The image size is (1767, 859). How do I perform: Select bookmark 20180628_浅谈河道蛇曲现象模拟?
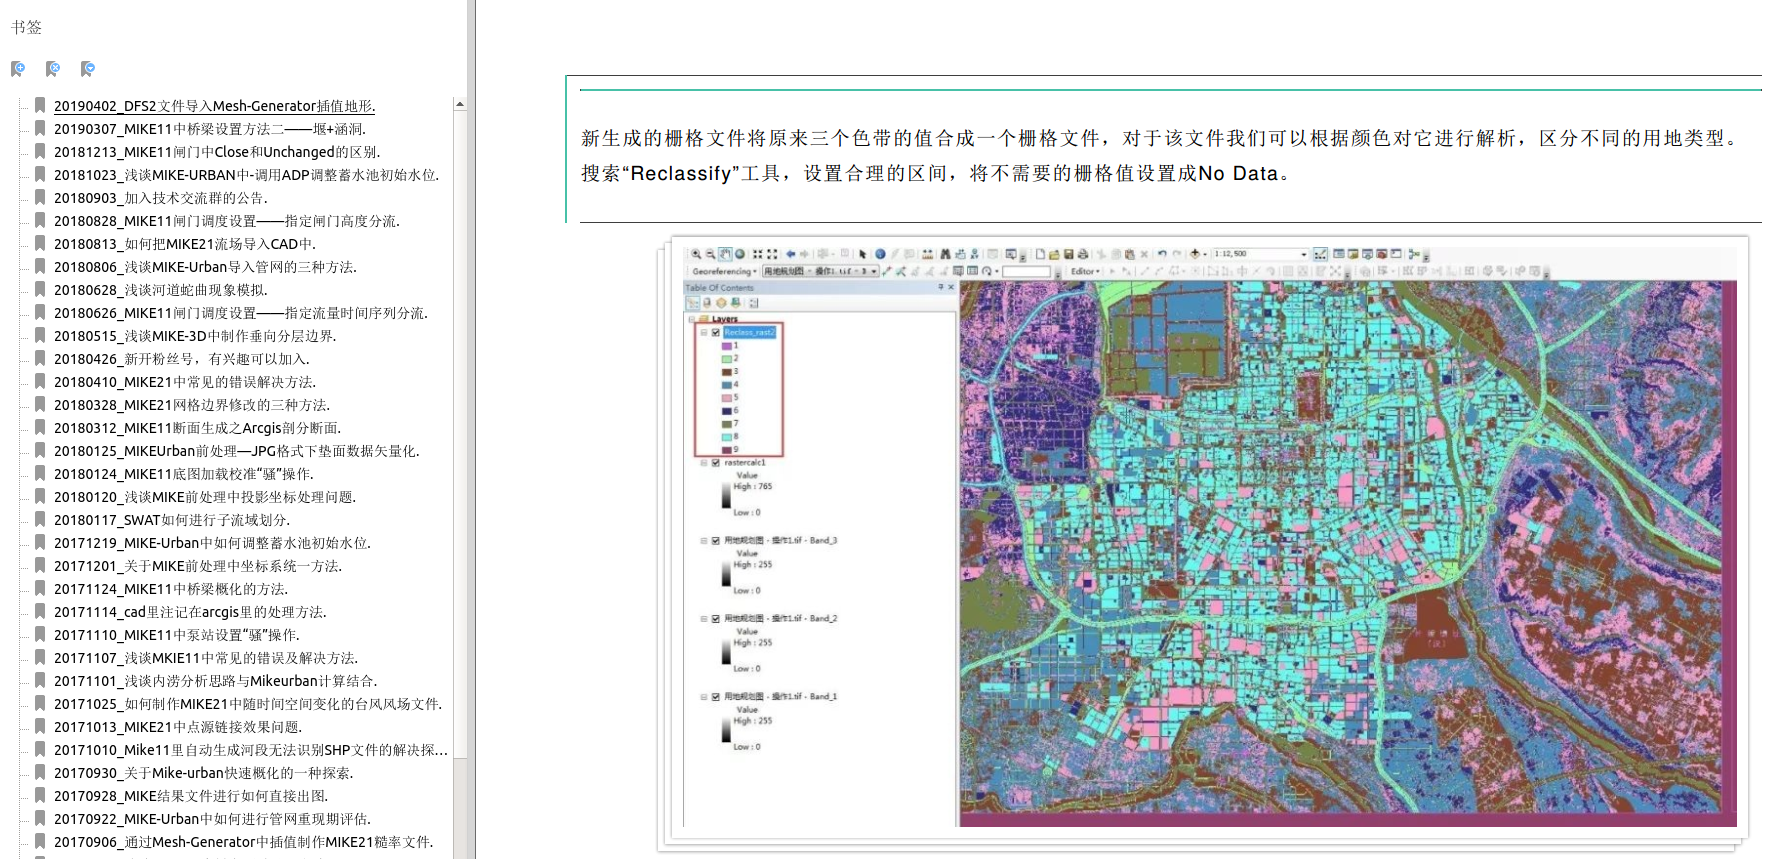(160, 290)
